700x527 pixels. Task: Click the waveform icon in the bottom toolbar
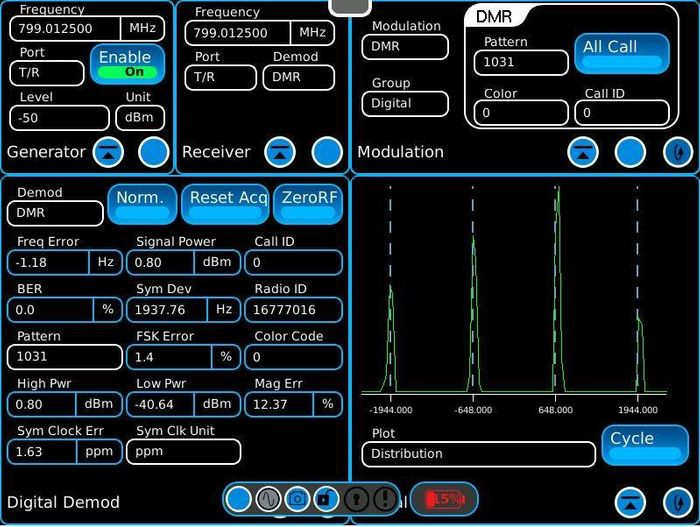[268, 499]
